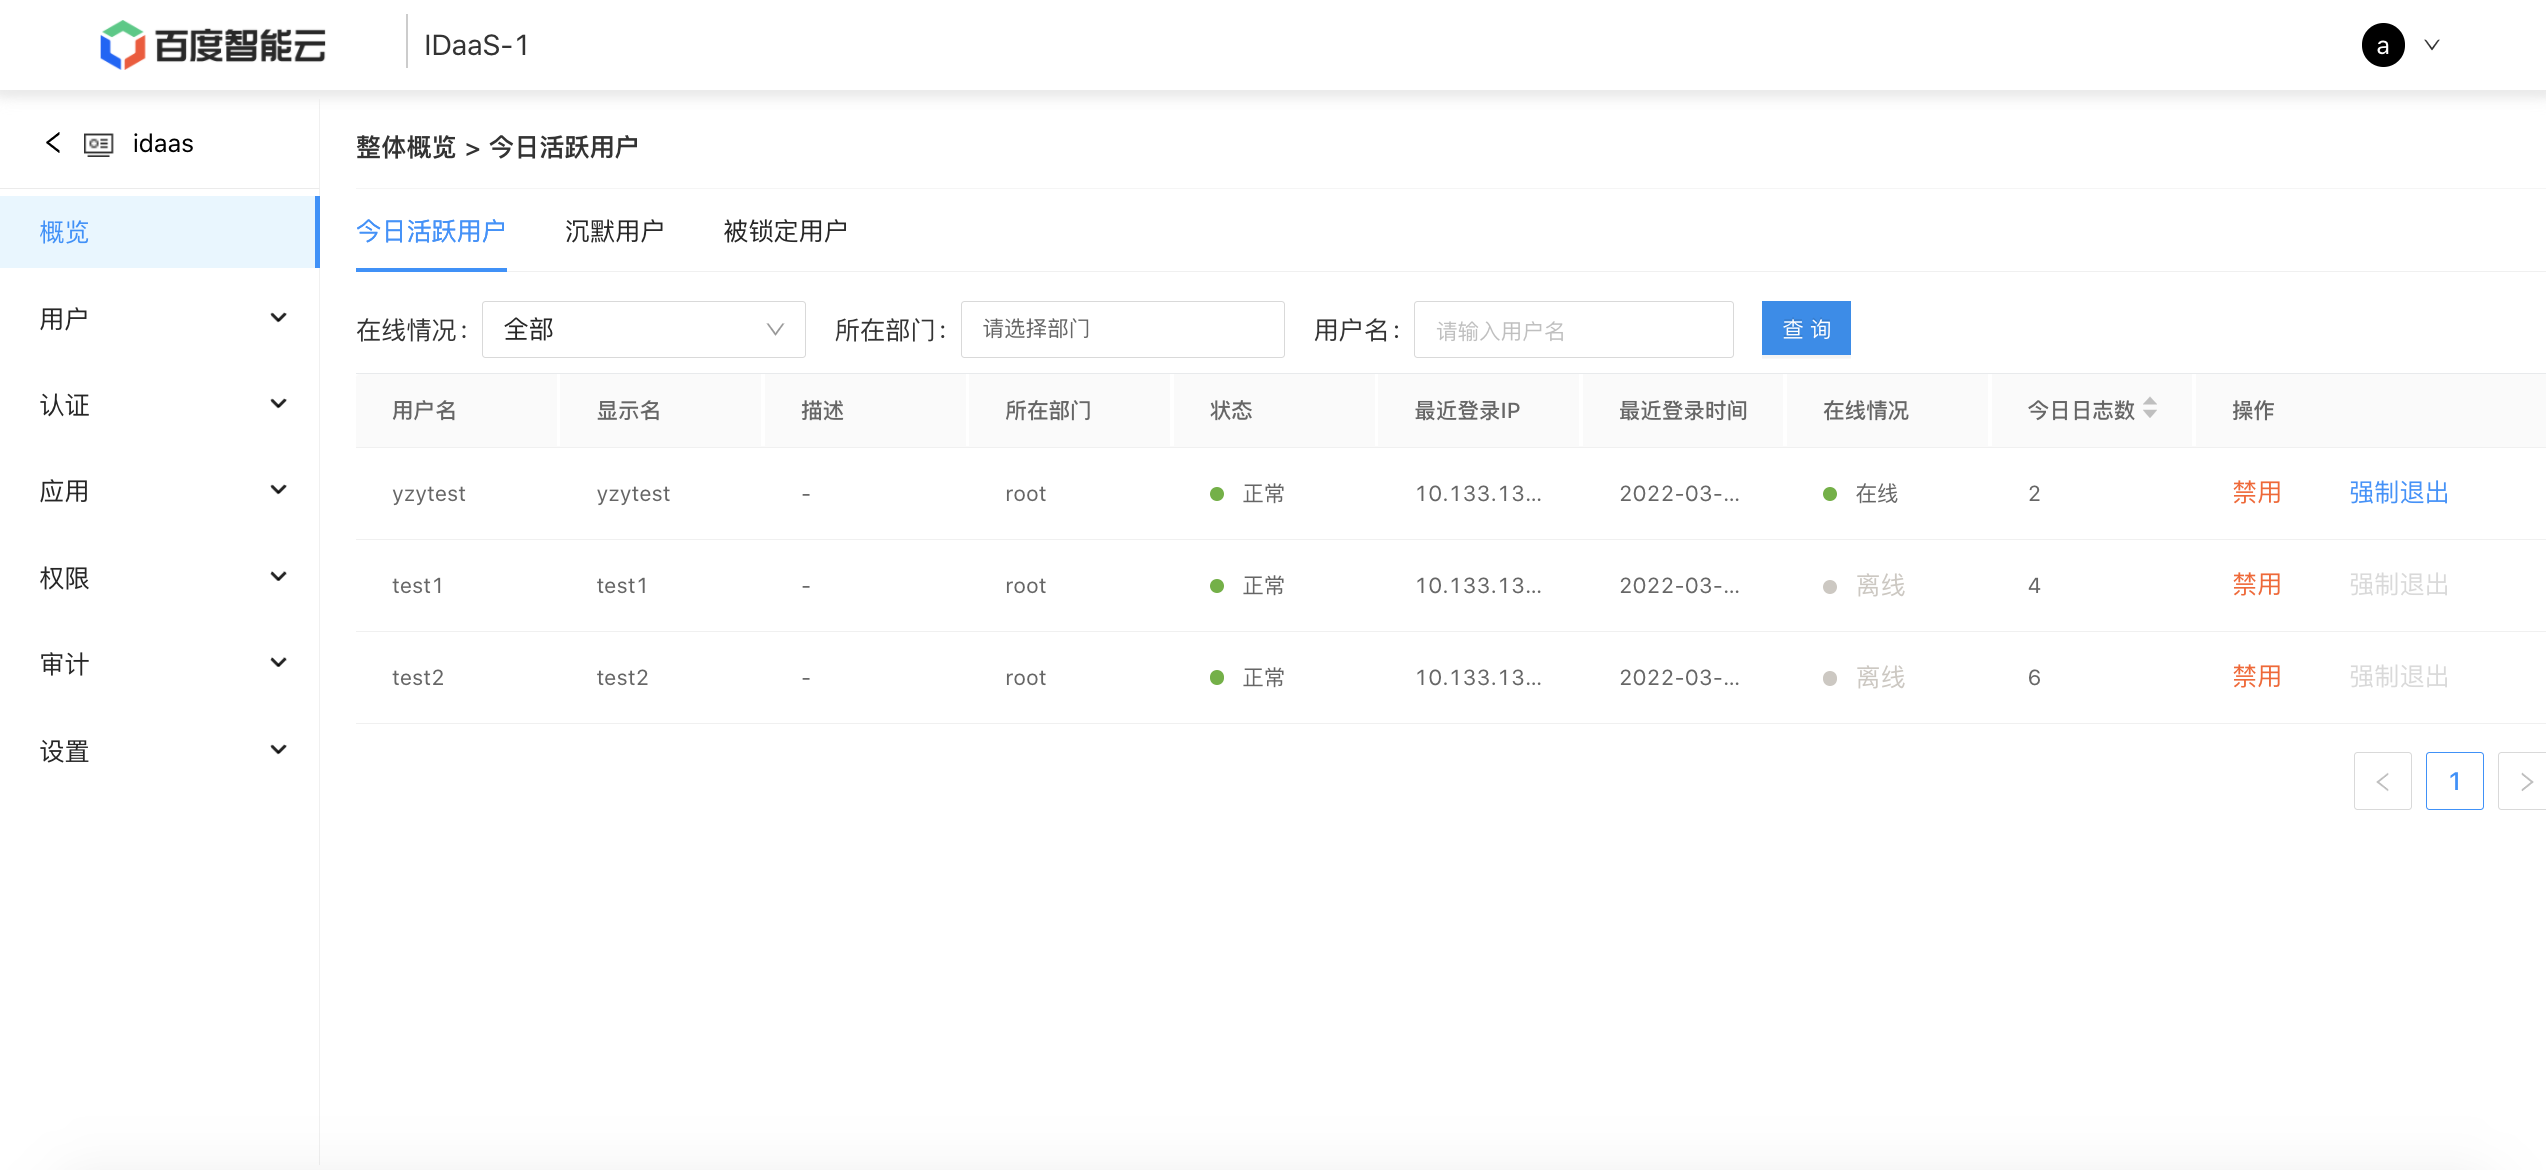Focus the 用户名 input field
The width and height of the screenshot is (2546, 1170).
pos(1574,329)
